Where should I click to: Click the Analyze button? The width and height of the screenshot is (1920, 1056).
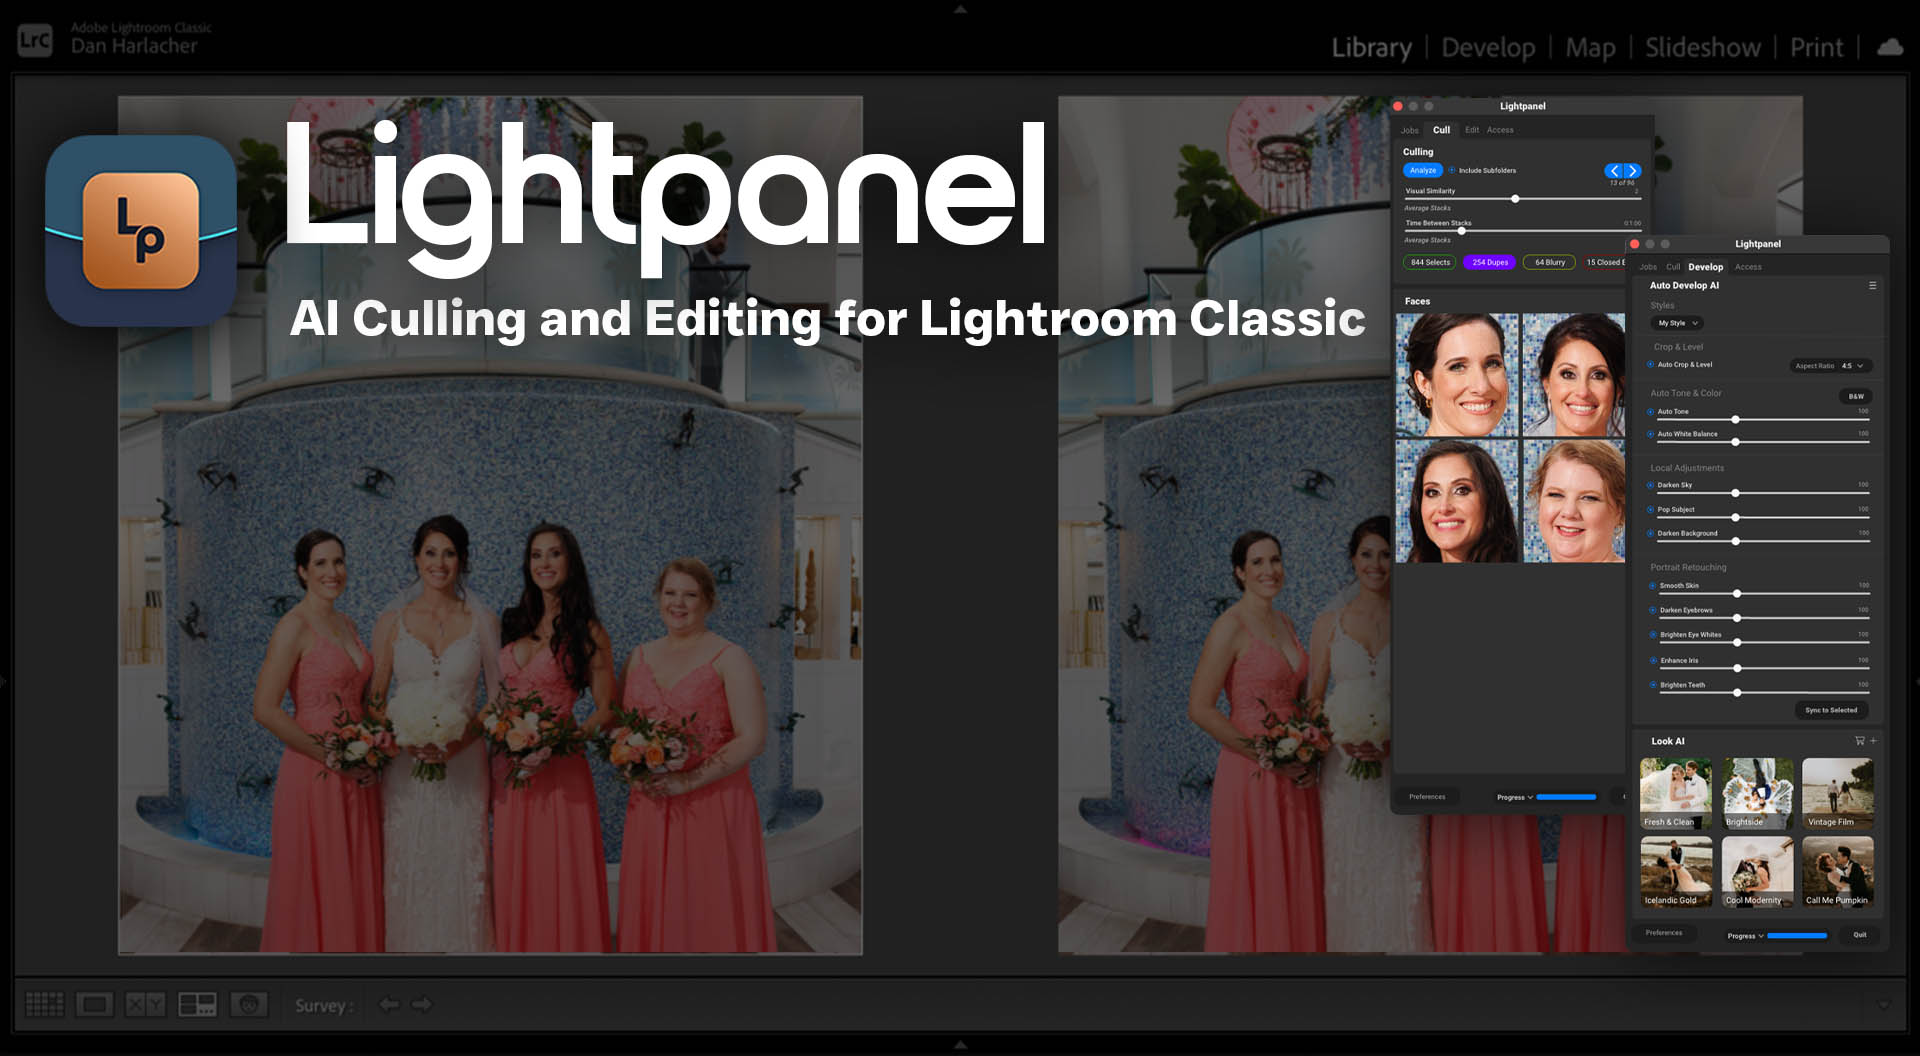1422,170
